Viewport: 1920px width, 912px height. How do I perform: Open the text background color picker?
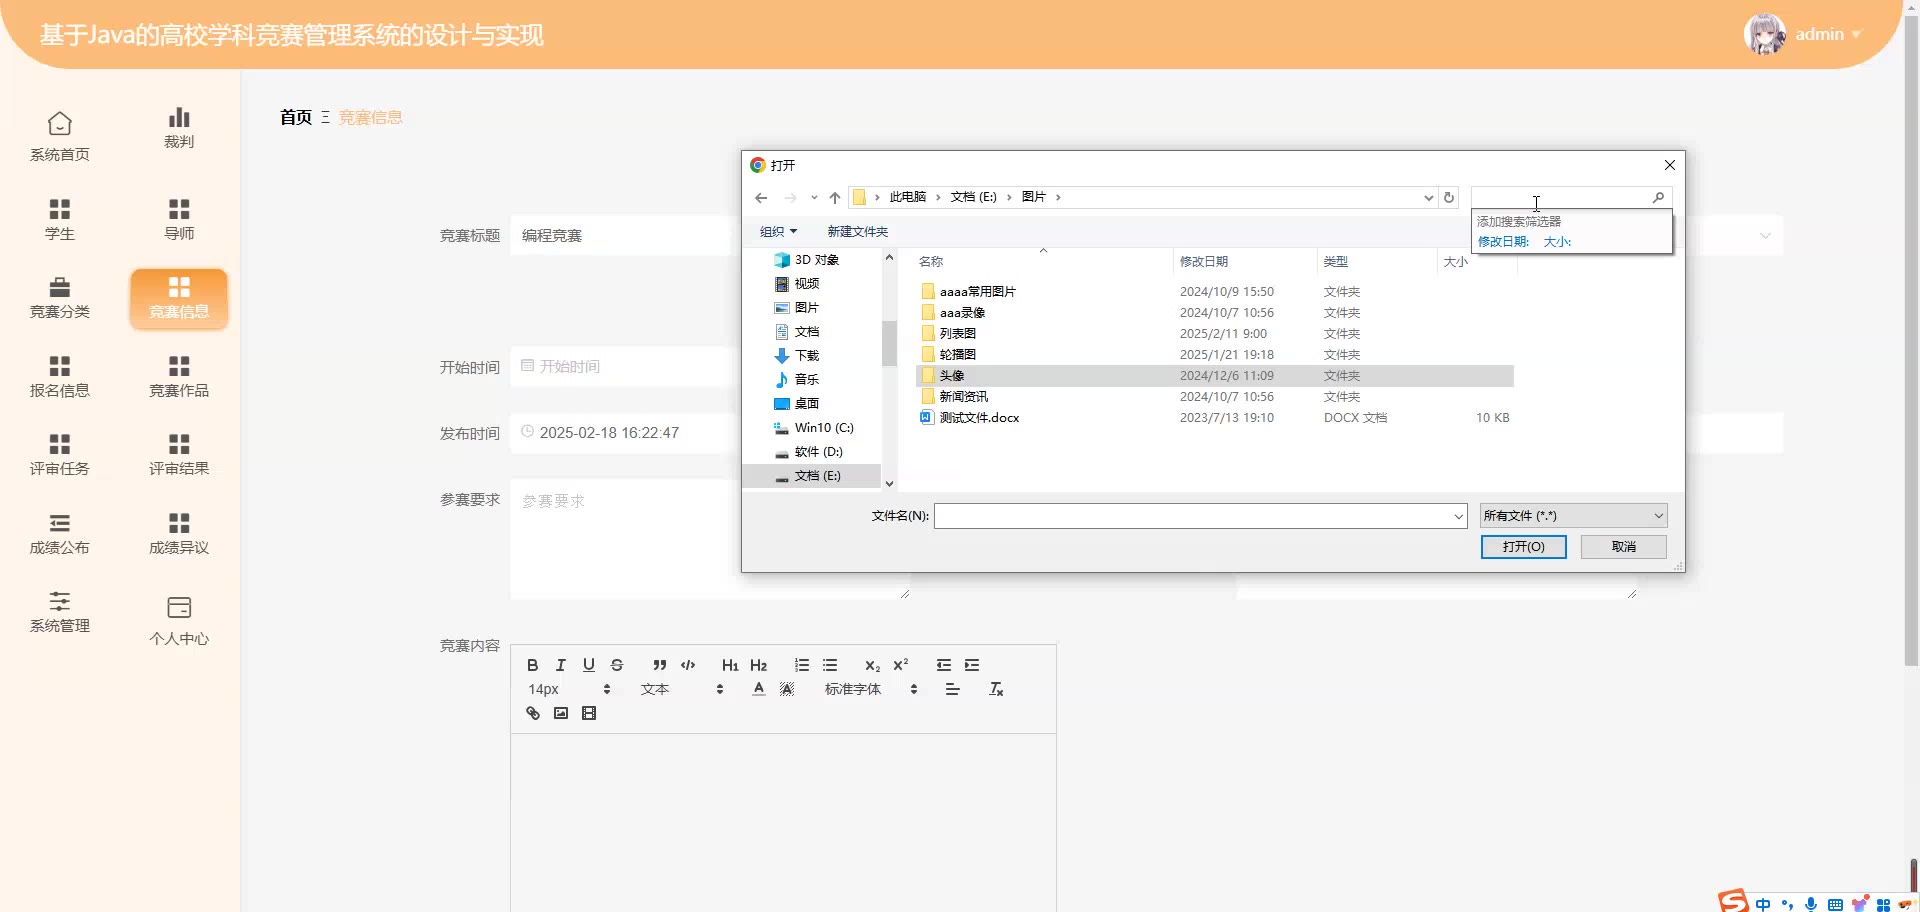pos(787,689)
